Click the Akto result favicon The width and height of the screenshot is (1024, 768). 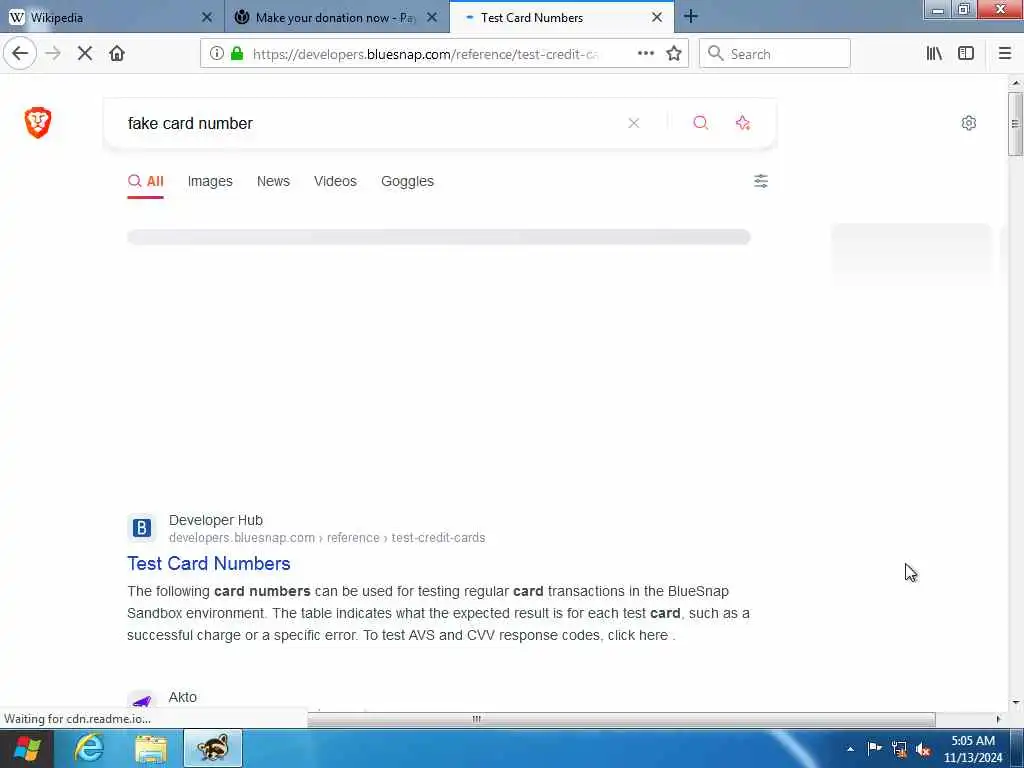pyautogui.click(x=142, y=701)
